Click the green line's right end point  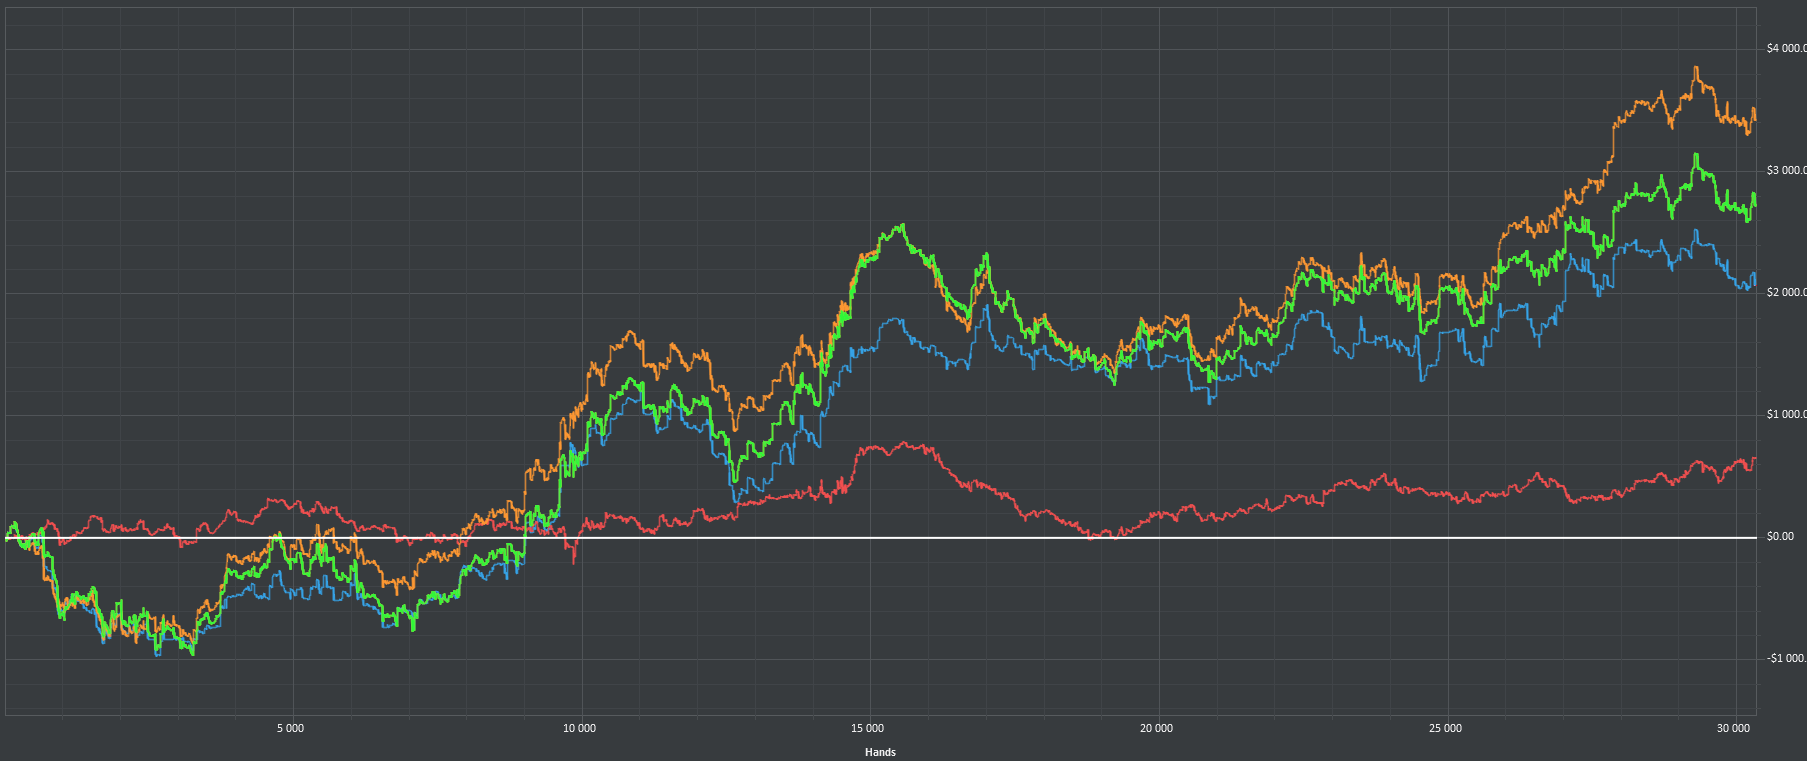coord(1755,203)
